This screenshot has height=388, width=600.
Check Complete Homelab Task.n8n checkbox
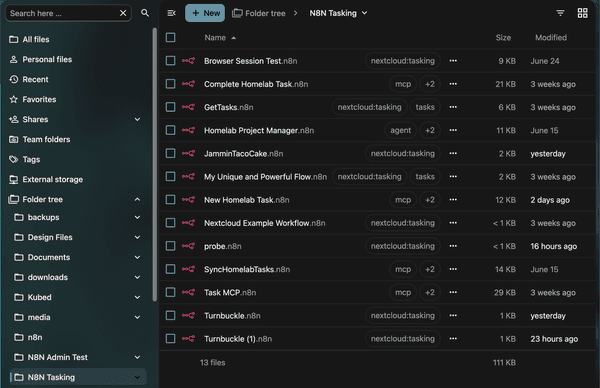171,84
